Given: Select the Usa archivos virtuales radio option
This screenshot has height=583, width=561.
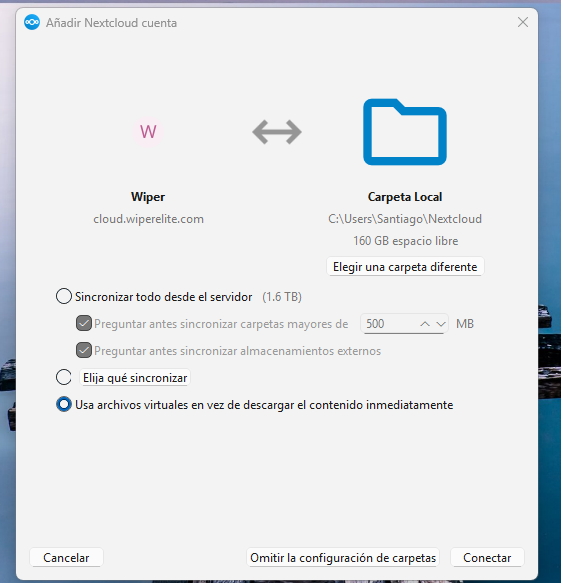Looking at the screenshot, I should [x=64, y=404].
